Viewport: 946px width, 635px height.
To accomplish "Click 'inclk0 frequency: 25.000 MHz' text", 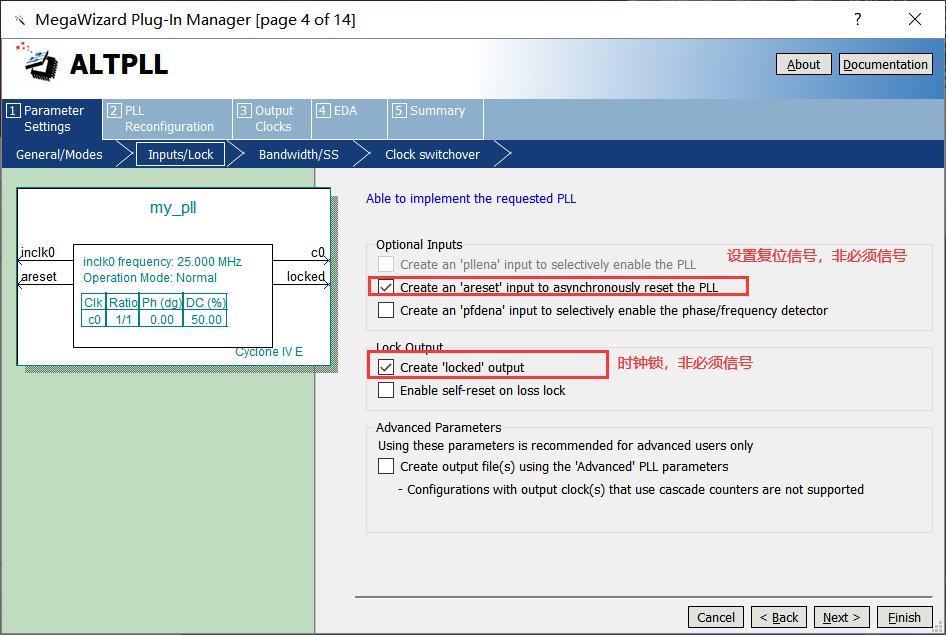I will tap(162, 262).
